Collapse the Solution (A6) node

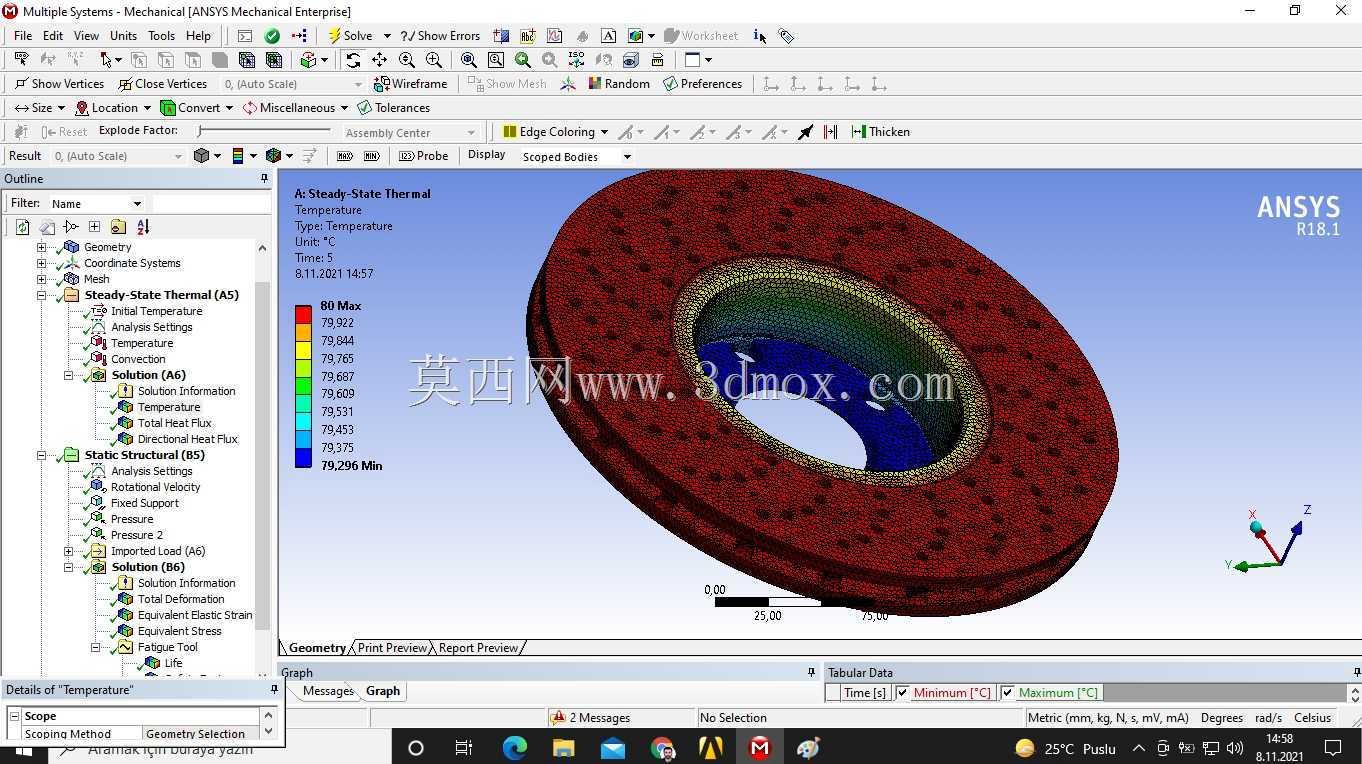coord(69,375)
